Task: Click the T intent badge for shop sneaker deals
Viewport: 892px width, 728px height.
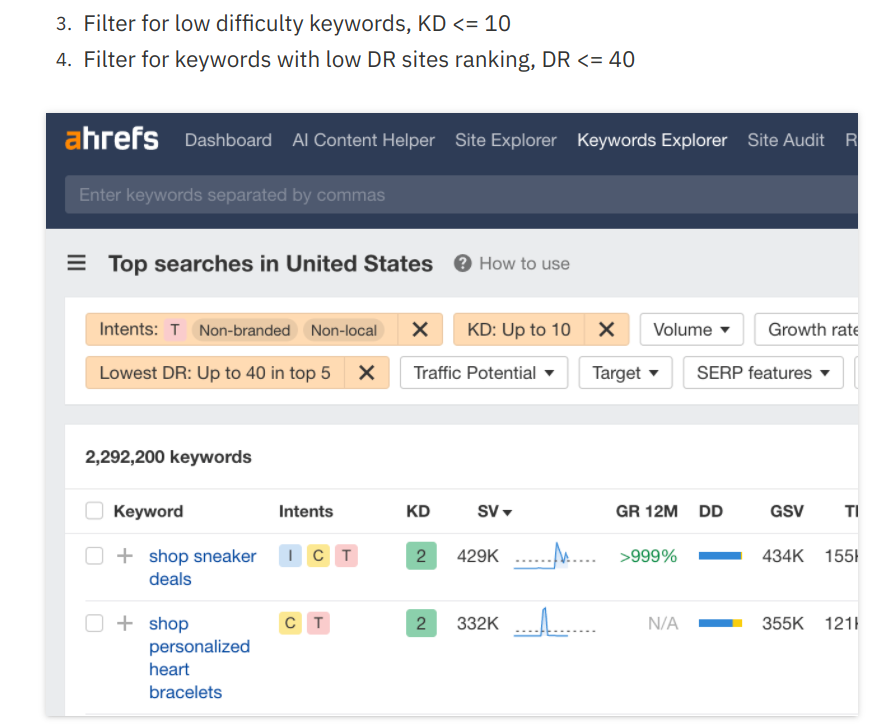Action: (x=346, y=556)
